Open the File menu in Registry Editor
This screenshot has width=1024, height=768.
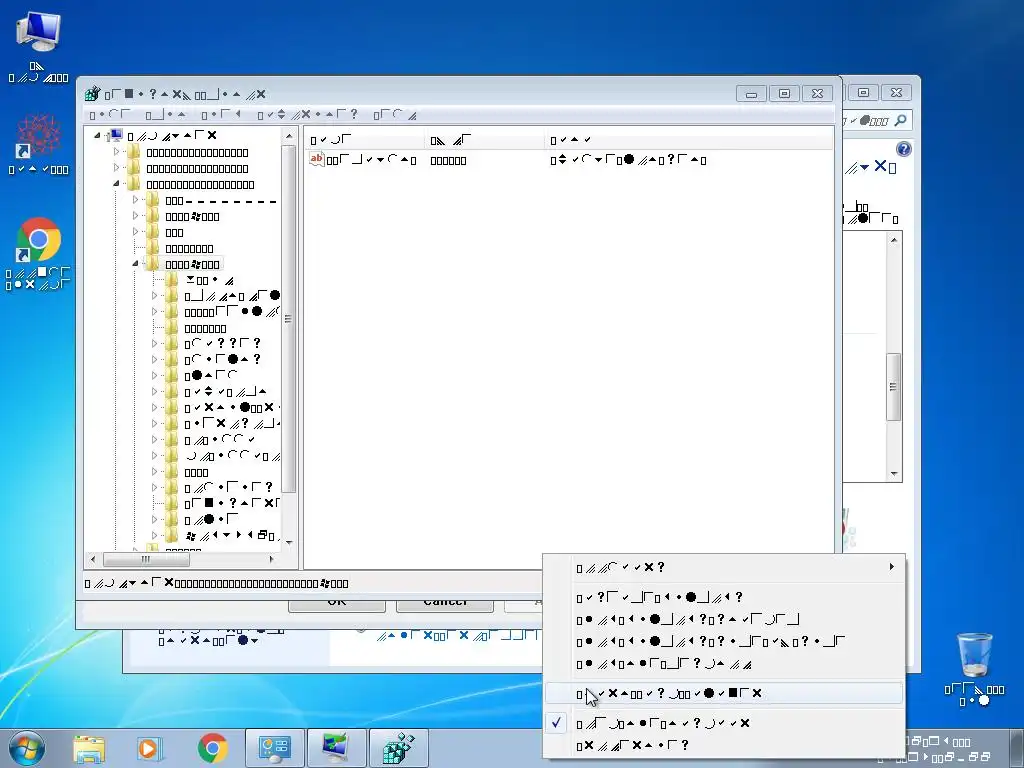pos(110,115)
